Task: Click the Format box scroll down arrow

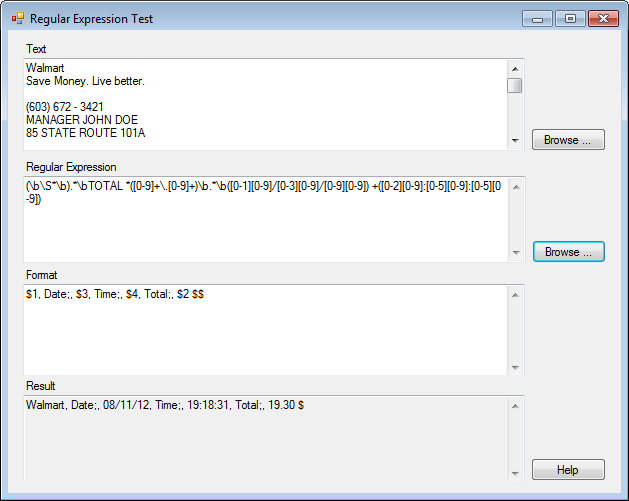Action: coord(515,366)
